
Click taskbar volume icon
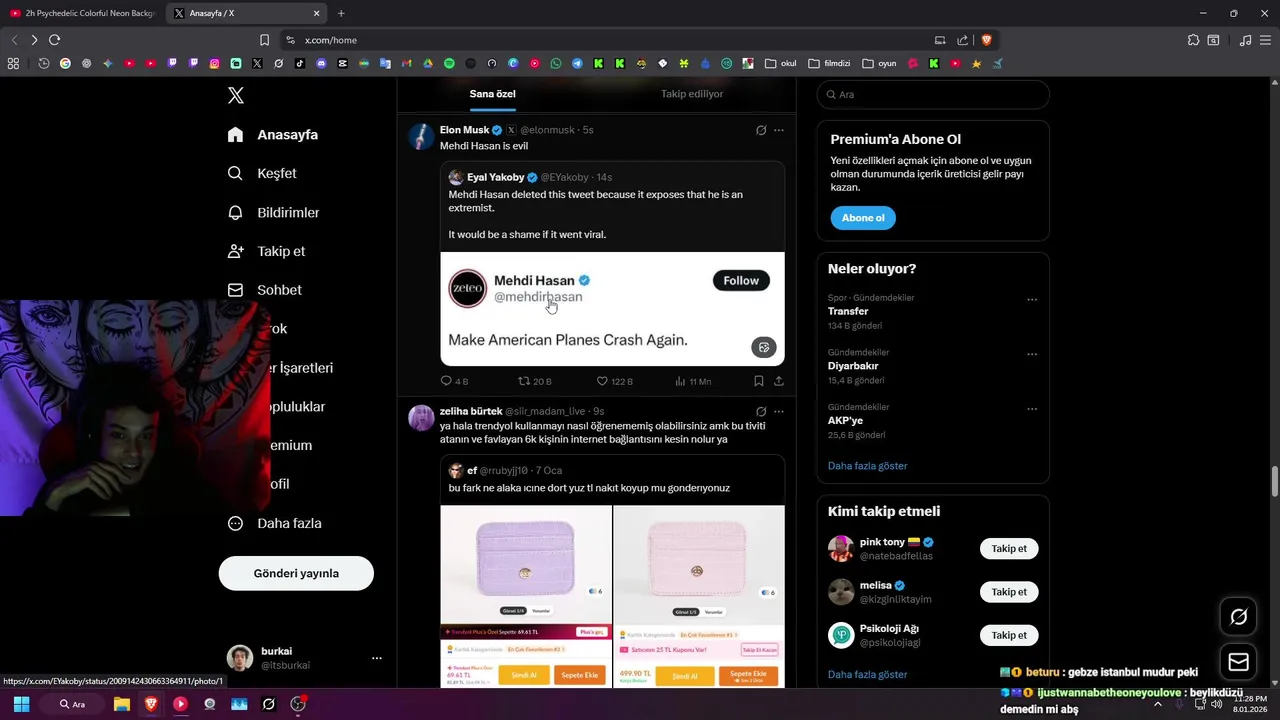pyautogui.click(x=1216, y=704)
